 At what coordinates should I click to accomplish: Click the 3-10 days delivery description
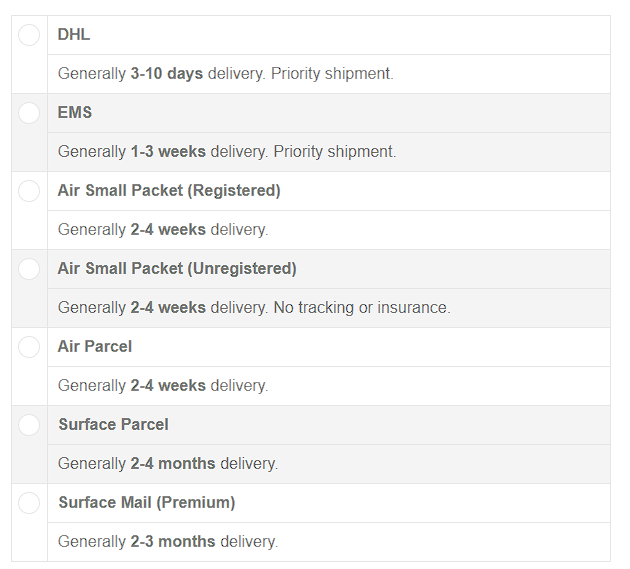coord(226,74)
